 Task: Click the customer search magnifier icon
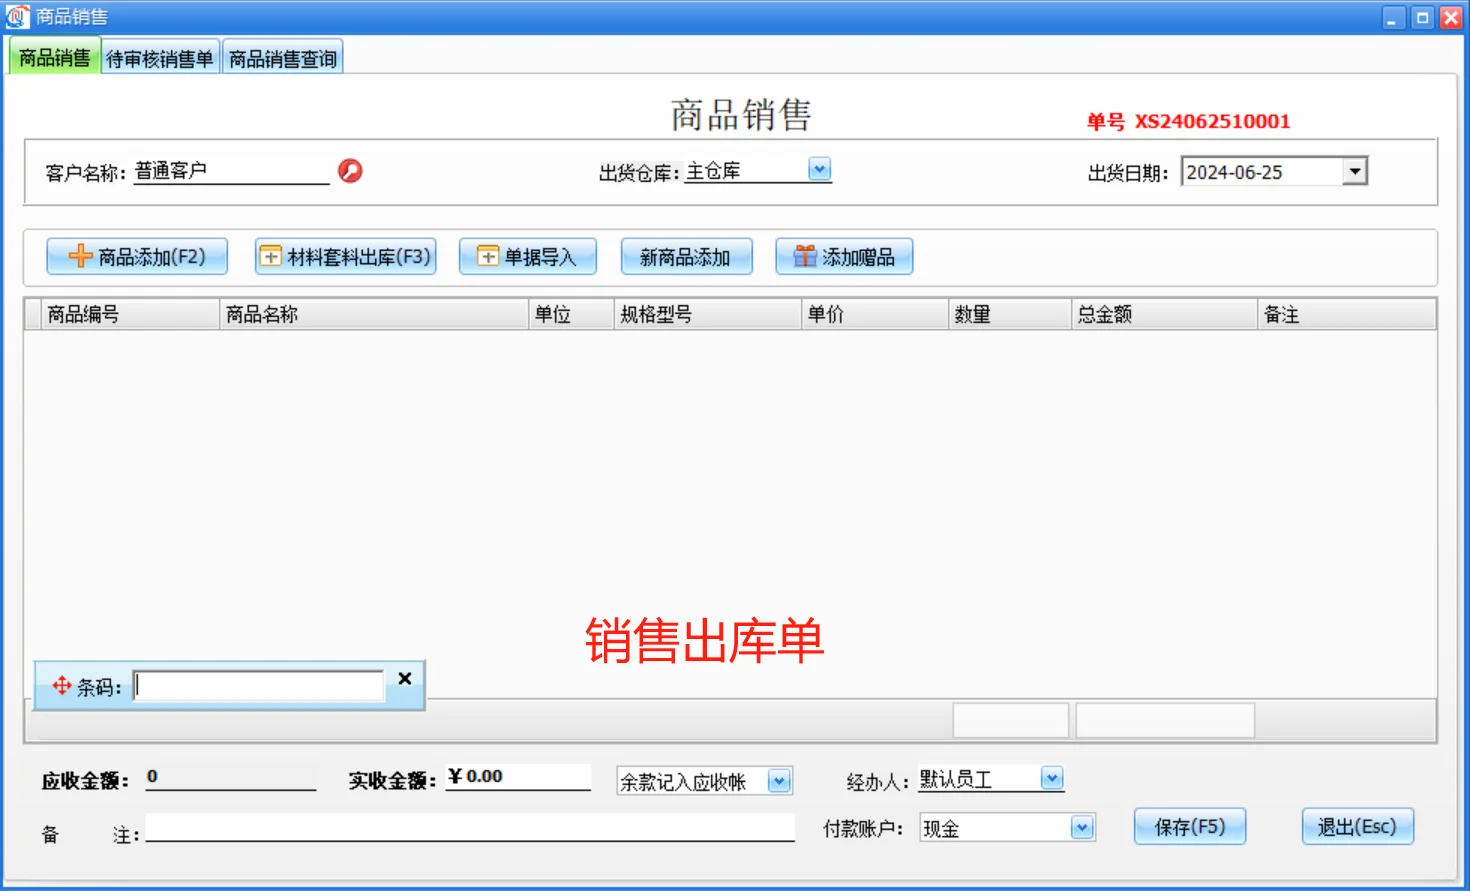(349, 171)
